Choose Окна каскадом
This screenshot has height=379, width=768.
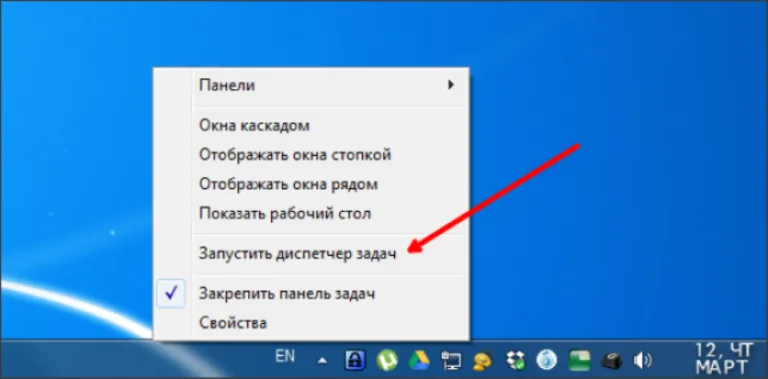pyautogui.click(x=312, y=125)
